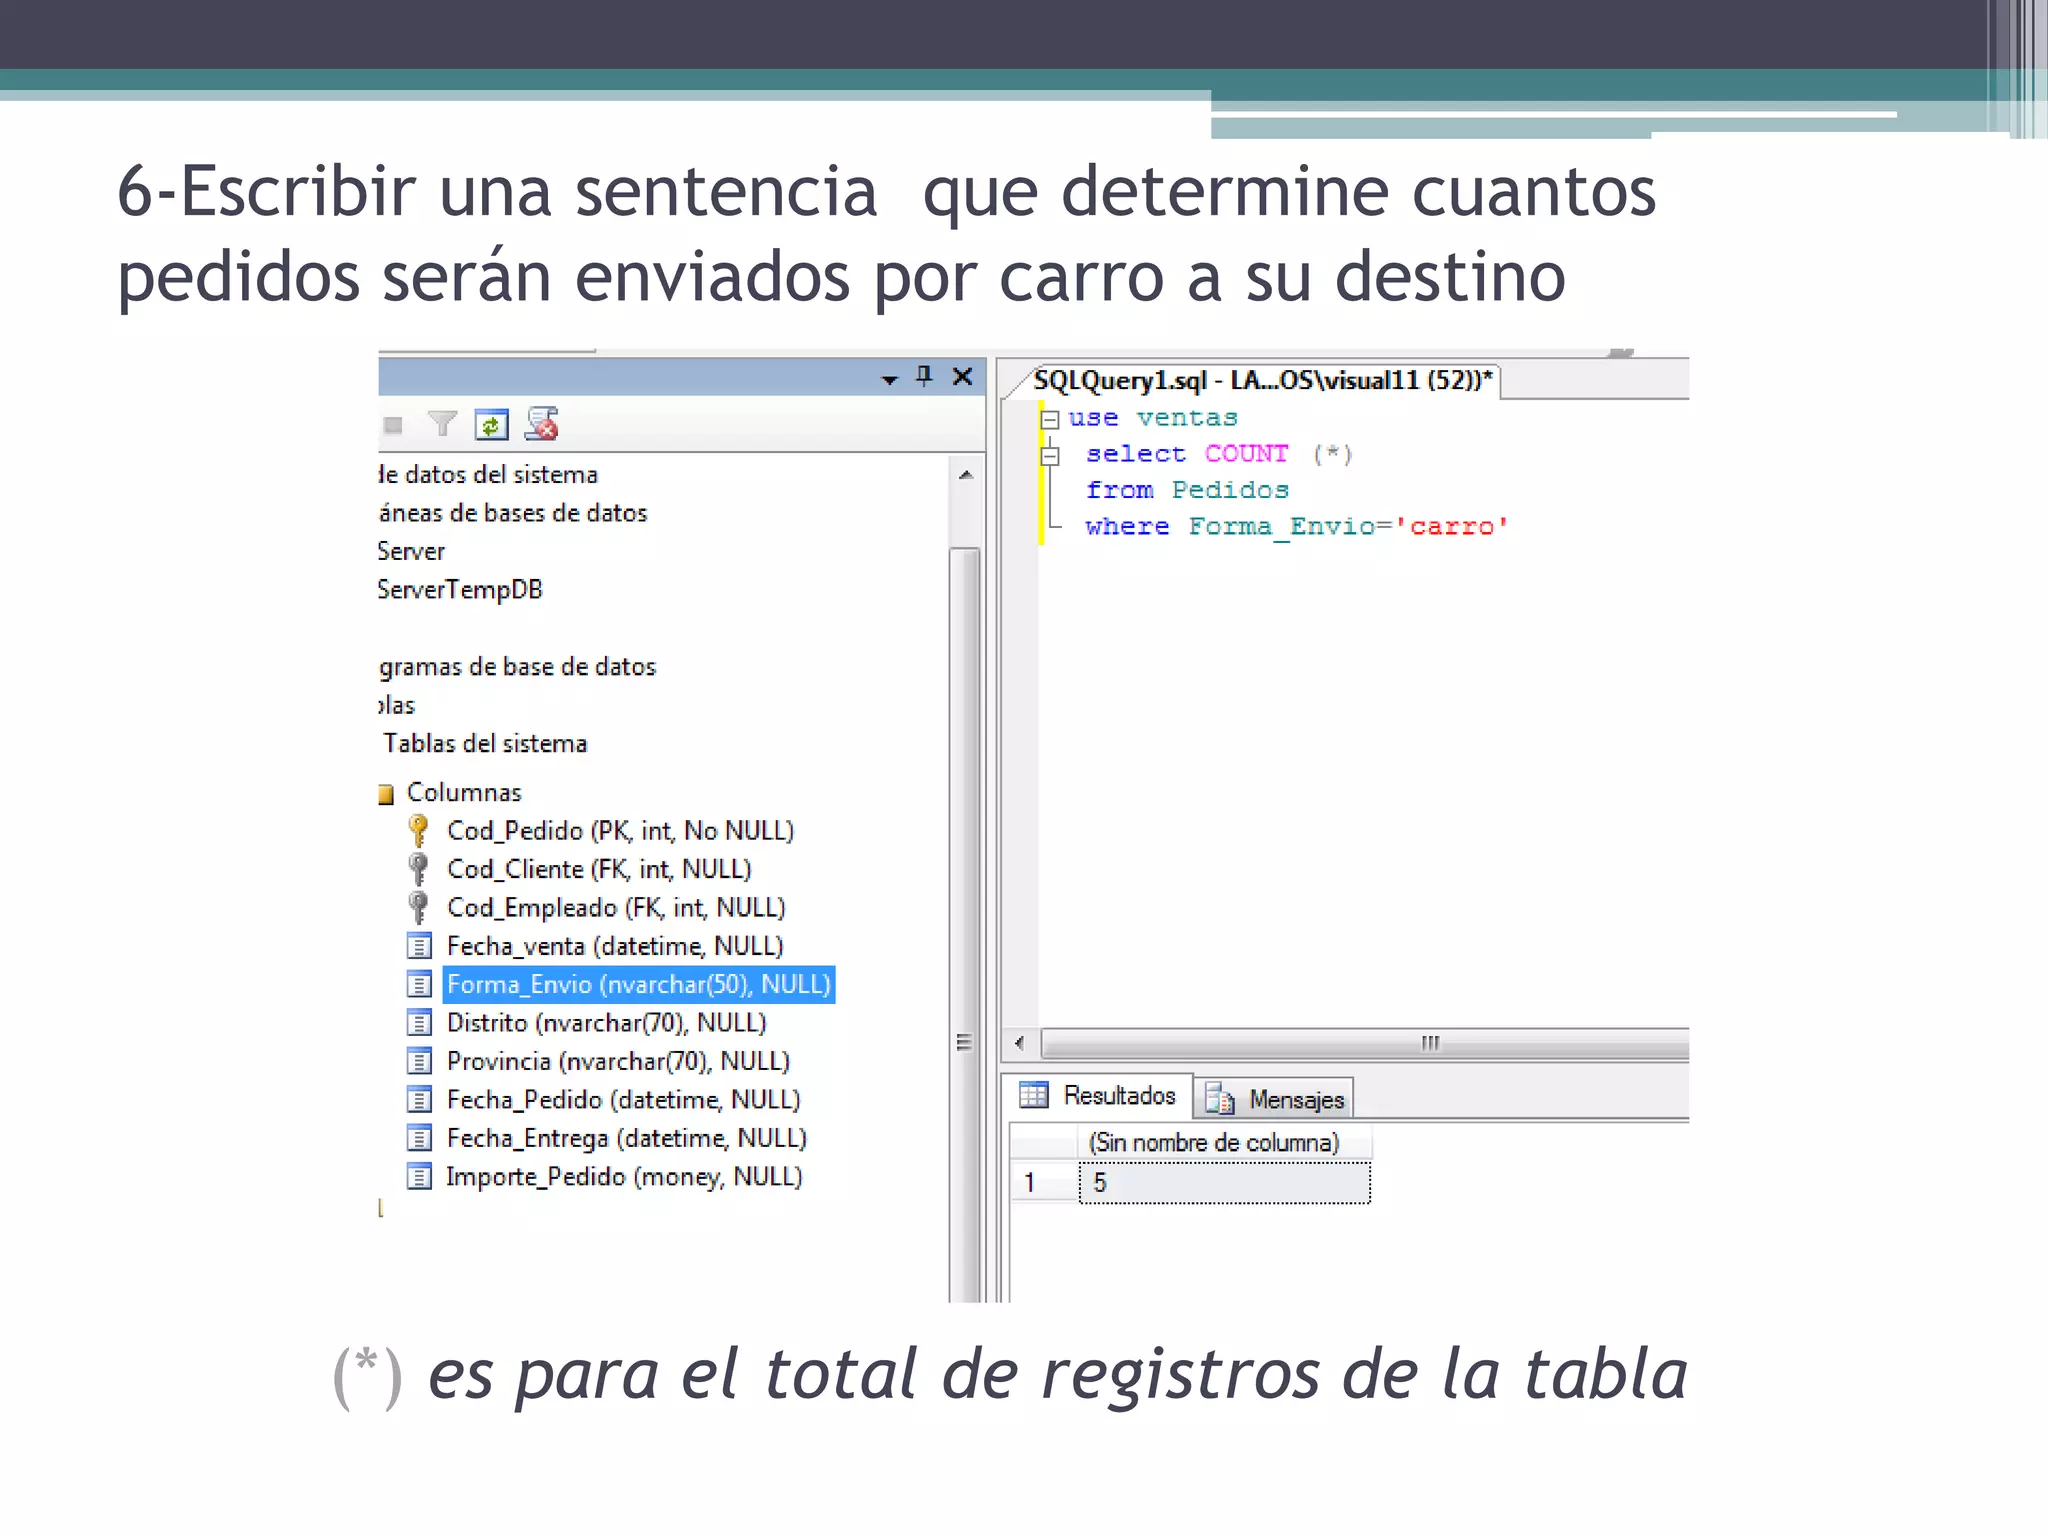Select the Columnas folder icon
2048x1536 pixels.
coord(386,794)
